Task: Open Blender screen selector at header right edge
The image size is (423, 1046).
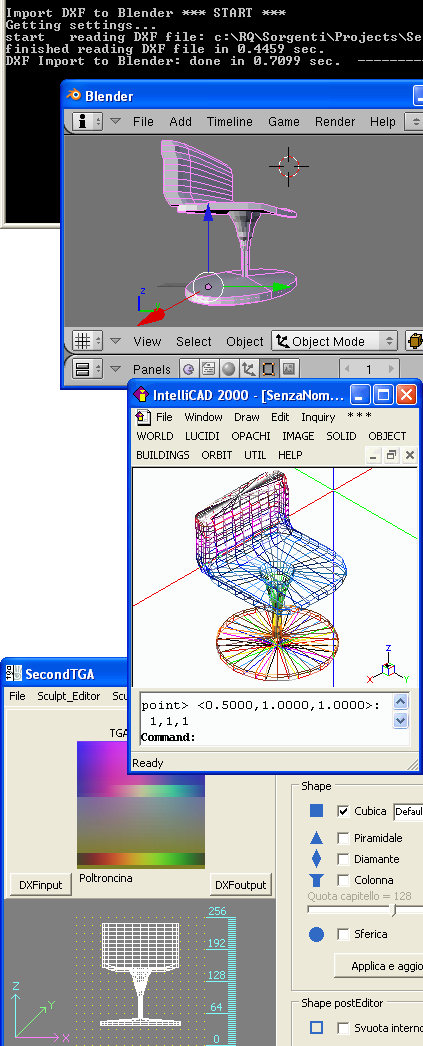Action: click(415, 121)
